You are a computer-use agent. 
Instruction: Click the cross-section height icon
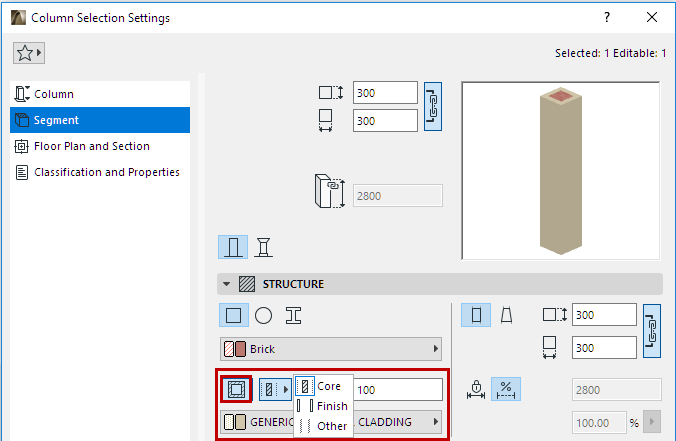click(x=331, y=93)
